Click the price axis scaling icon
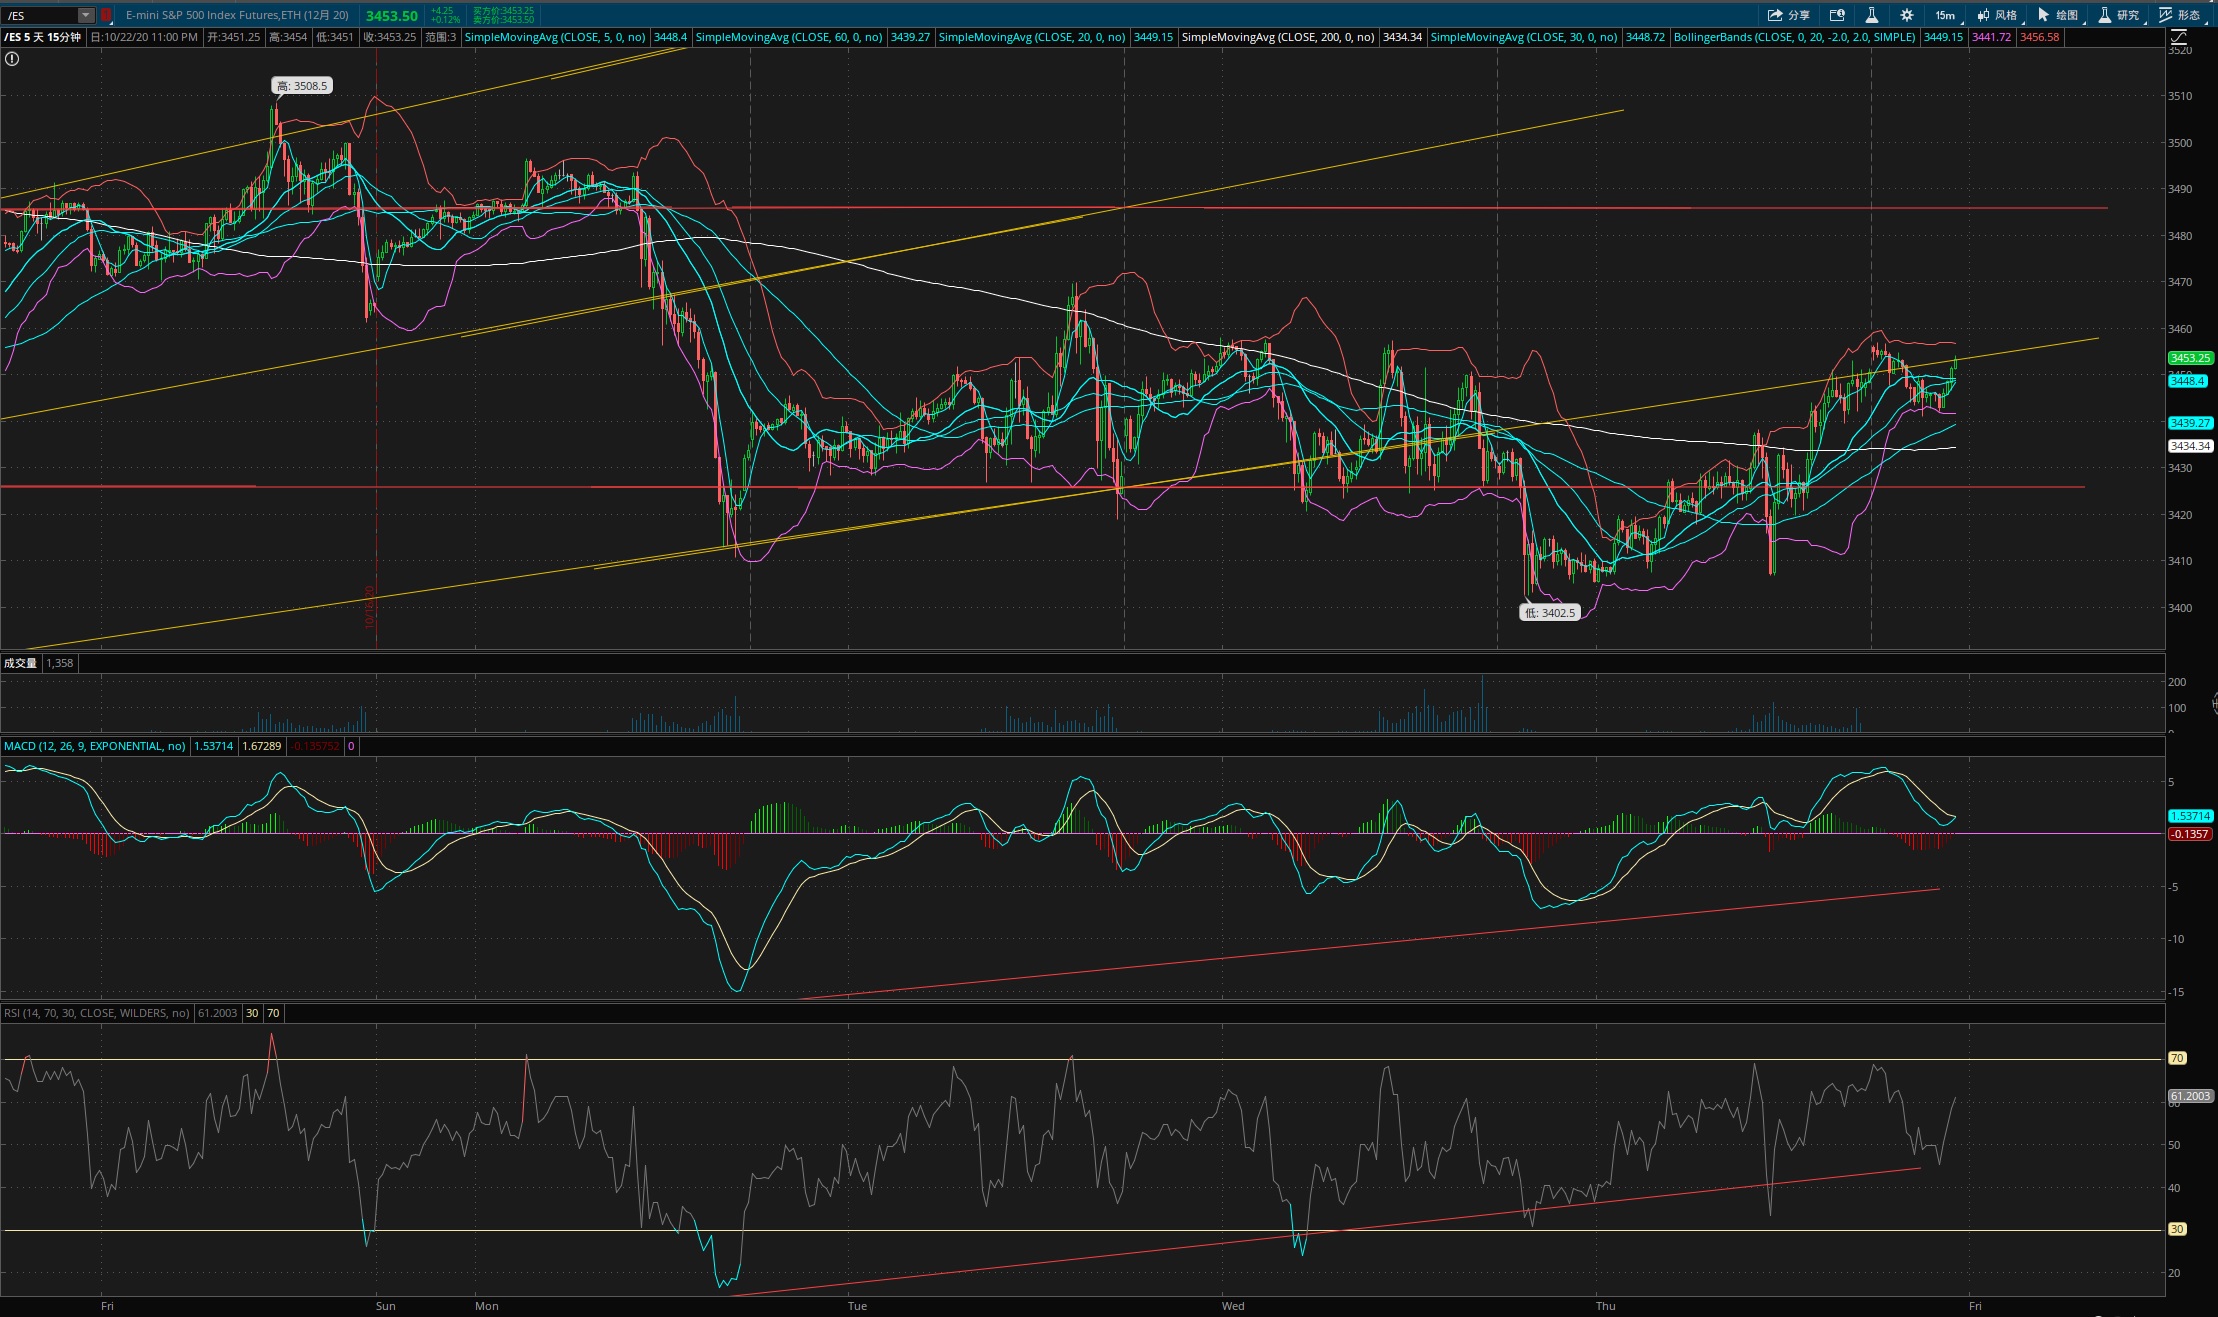Viewport: 2218px width, 1317px height. pyautogui.click(x=2179, y=37)
